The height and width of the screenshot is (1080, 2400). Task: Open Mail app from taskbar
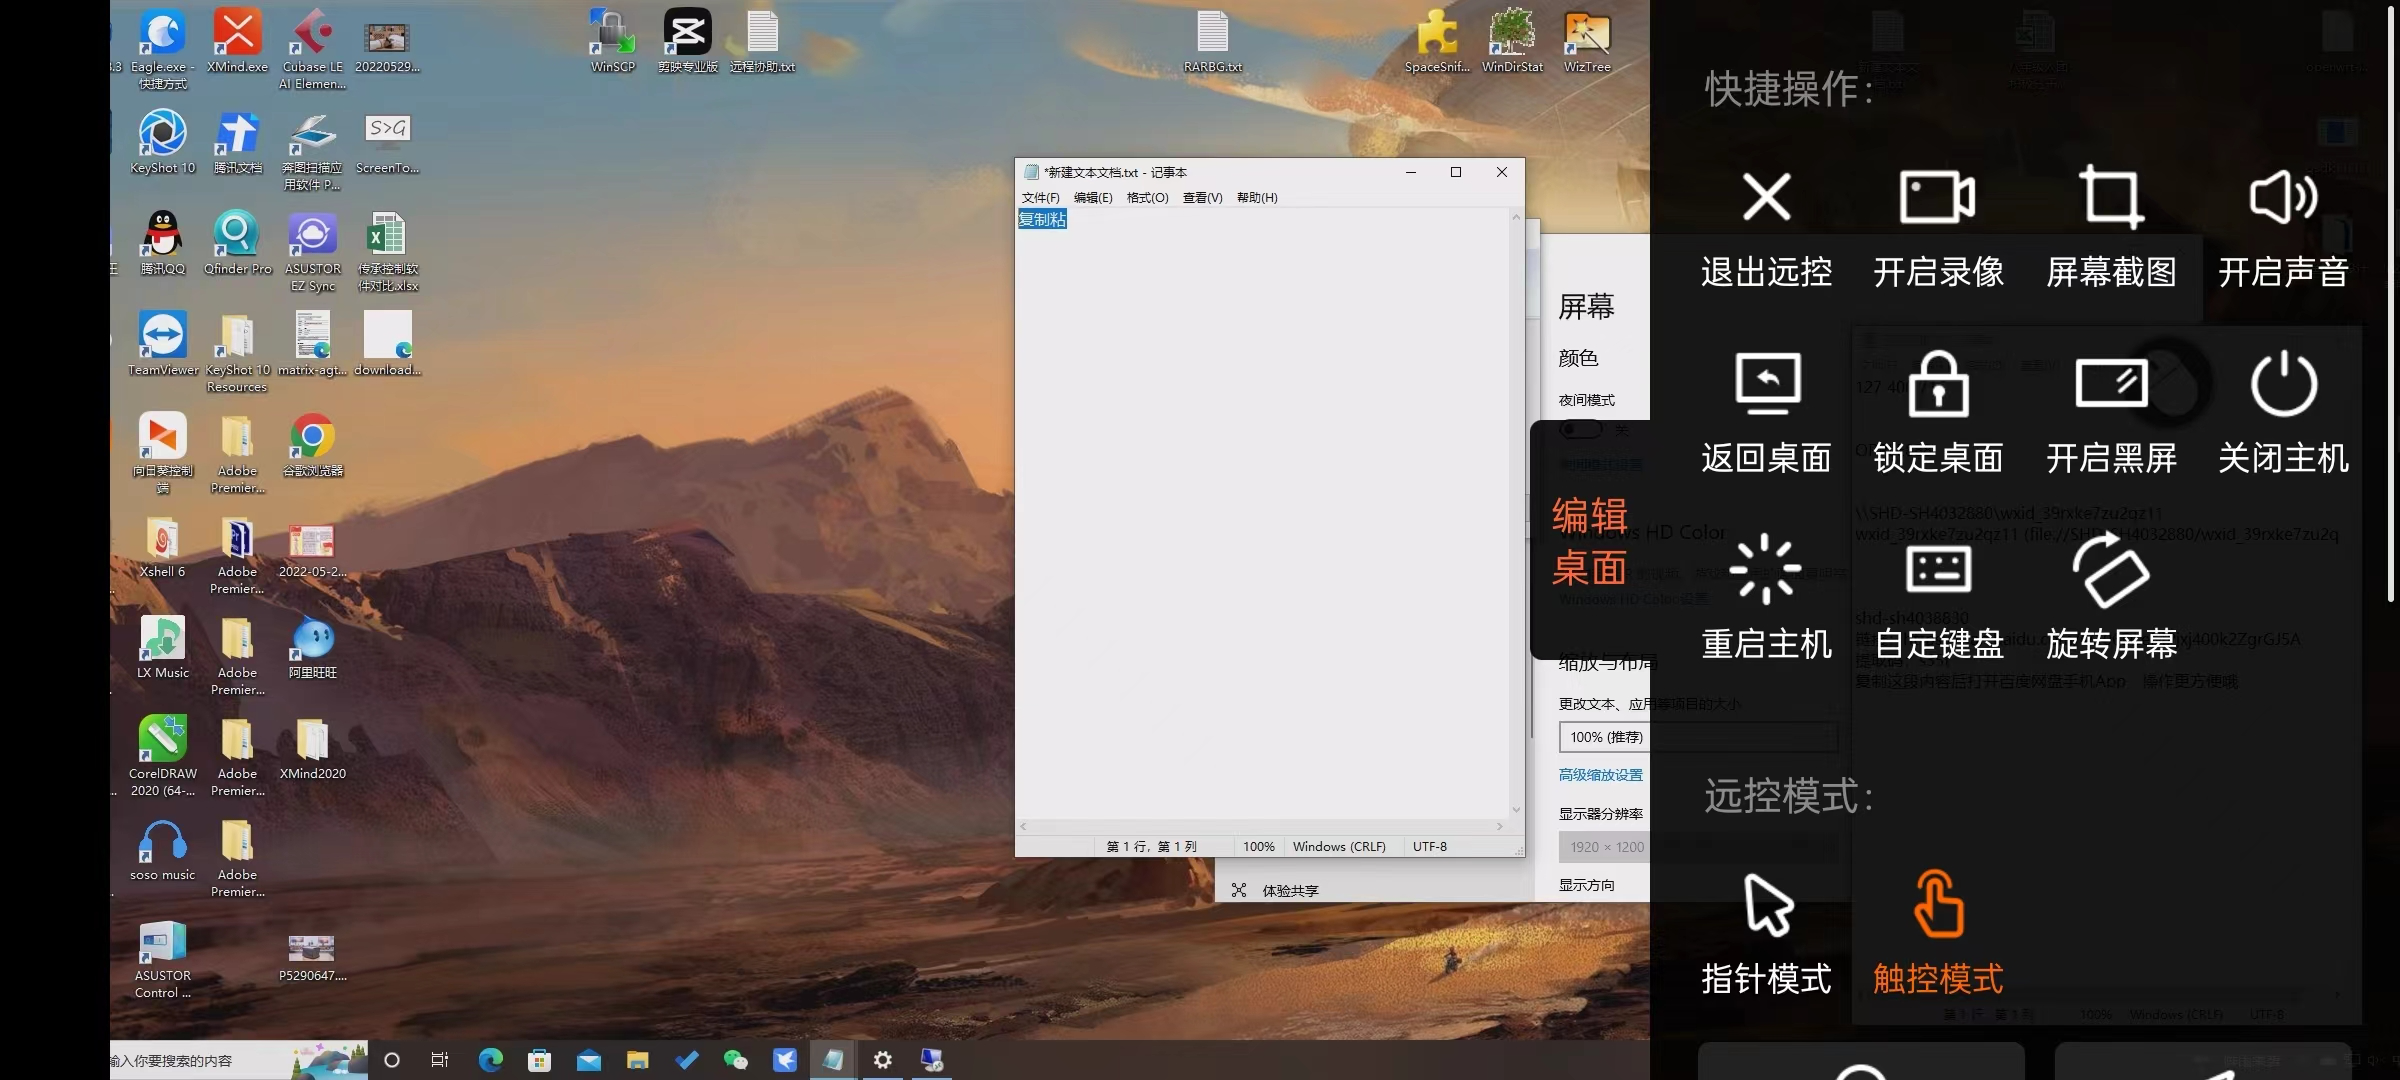[x=588, y=1060]
